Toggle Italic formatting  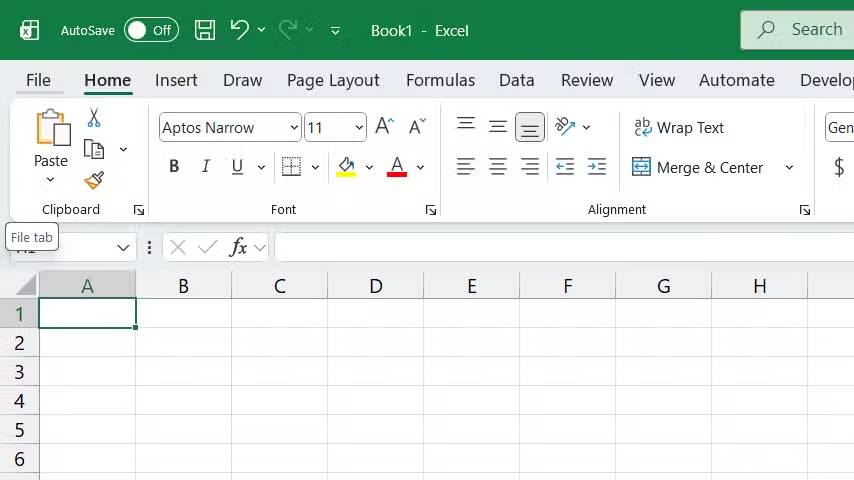205,166
